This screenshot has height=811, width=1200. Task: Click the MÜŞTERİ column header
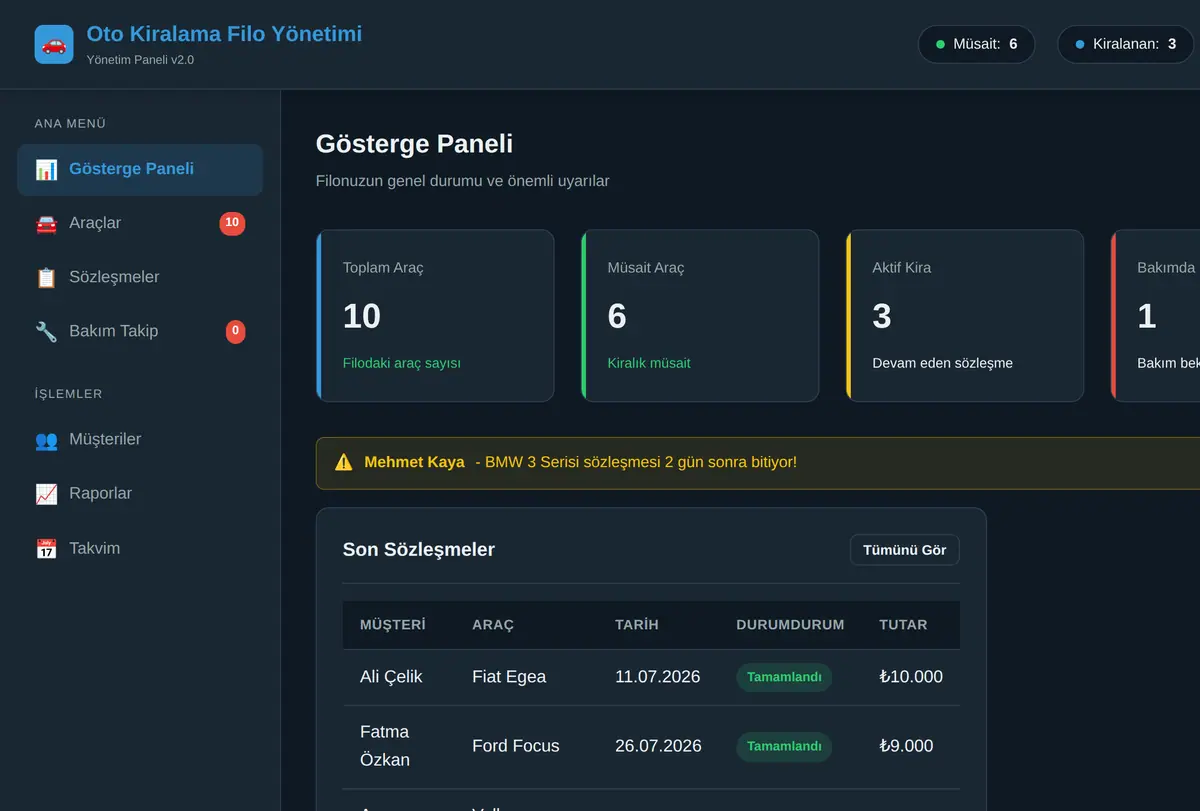click(x=393, y=625)
